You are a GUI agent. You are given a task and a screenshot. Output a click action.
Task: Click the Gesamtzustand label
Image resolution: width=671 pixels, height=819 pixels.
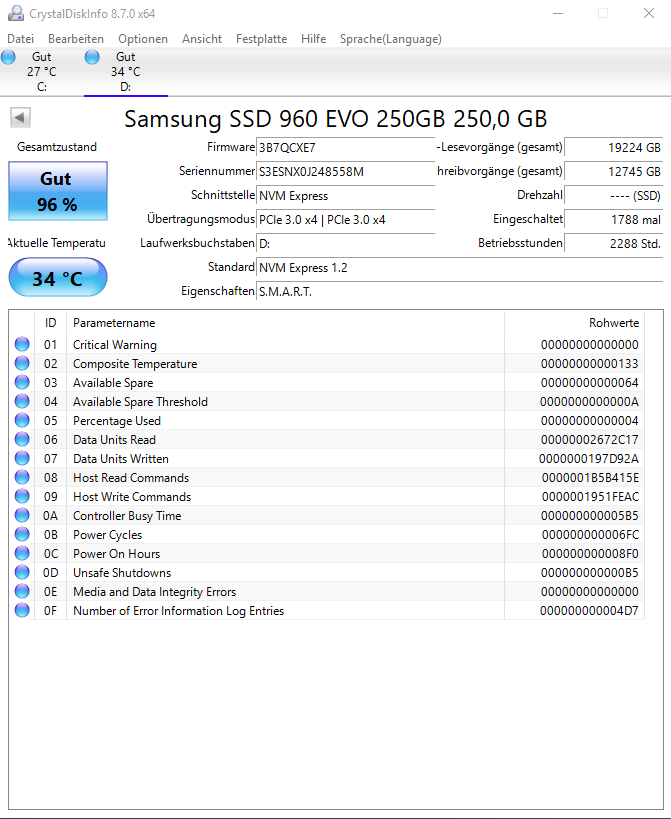point(57,147)
